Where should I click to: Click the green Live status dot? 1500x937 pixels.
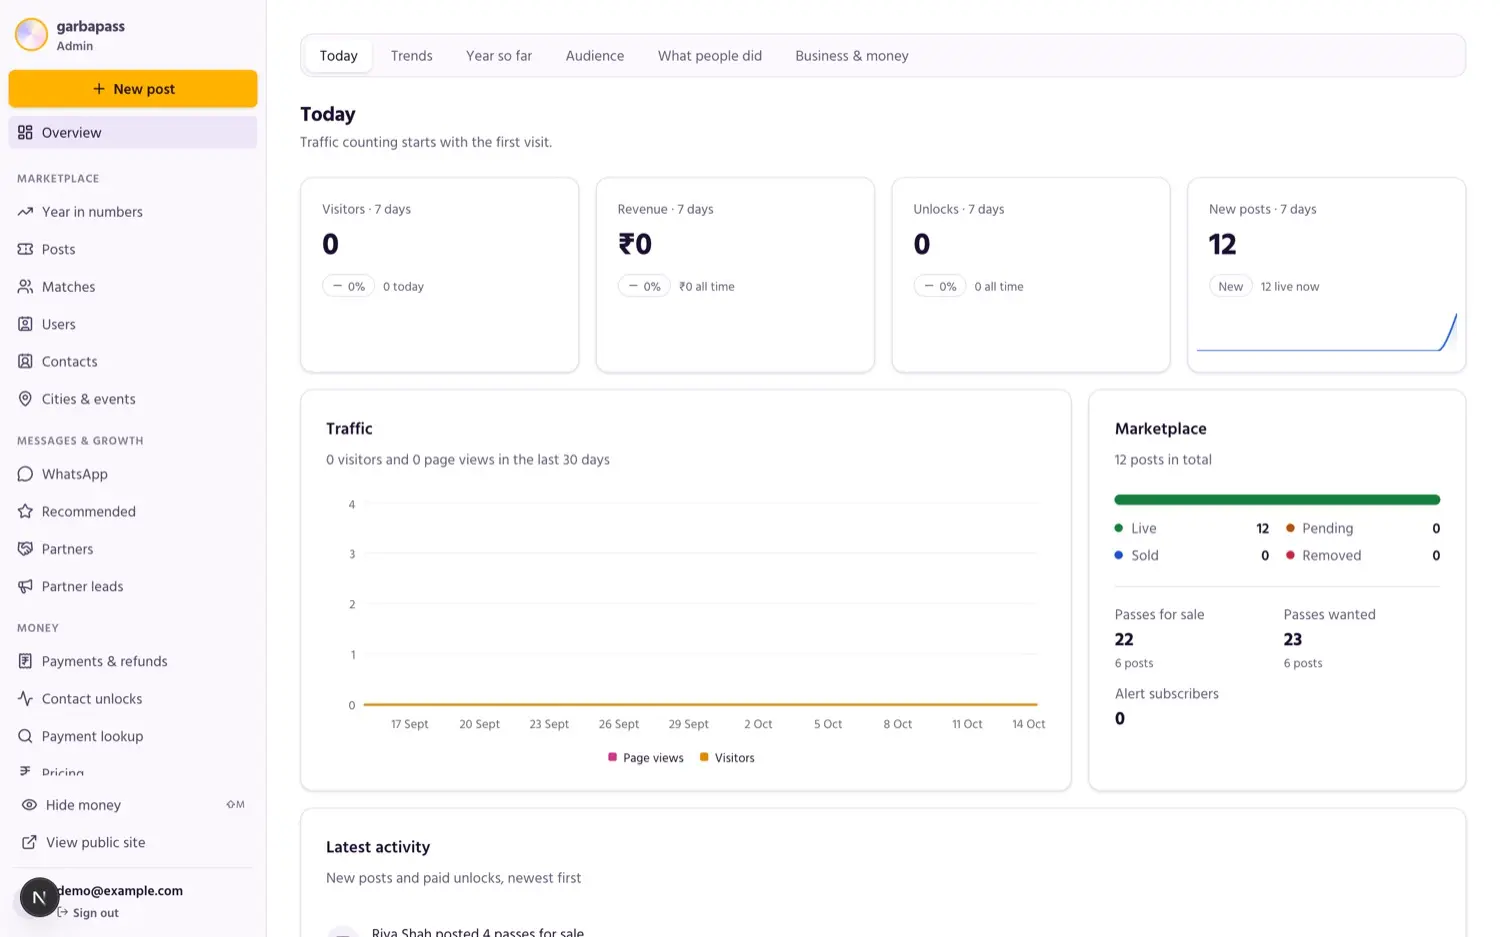pos(1119,528)
